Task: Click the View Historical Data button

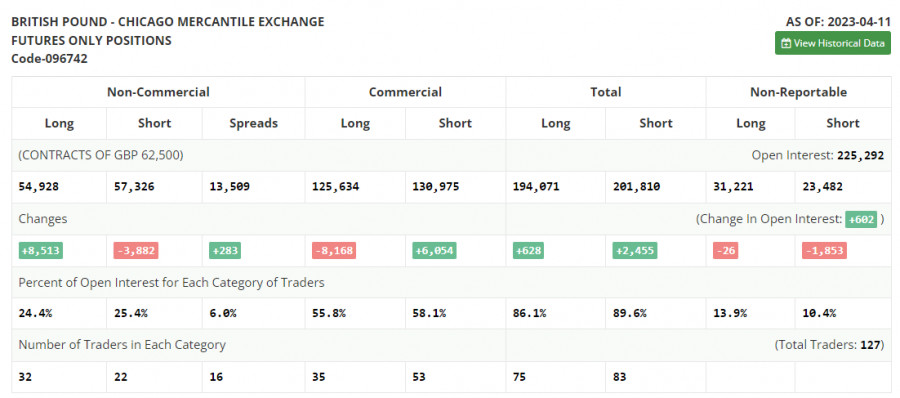Action: pyautogui.click(x=832, y=43)
